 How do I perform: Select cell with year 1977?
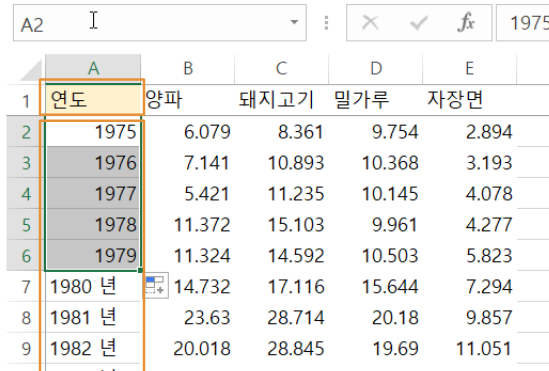(x=93, y=194)
